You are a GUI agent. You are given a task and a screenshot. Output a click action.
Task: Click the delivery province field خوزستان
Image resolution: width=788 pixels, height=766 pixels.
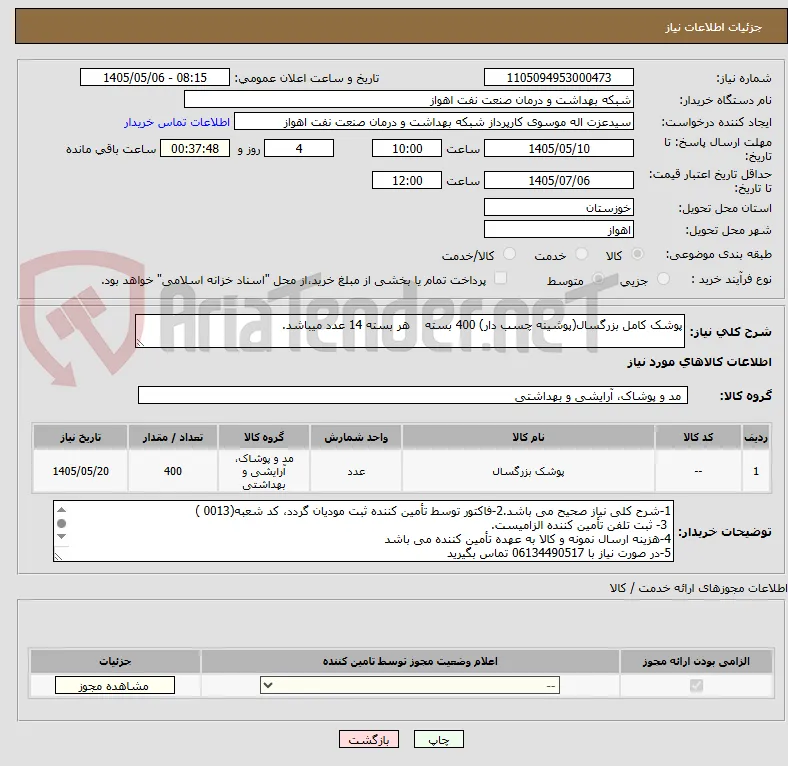pyautogui.click(x=559, y=207)
